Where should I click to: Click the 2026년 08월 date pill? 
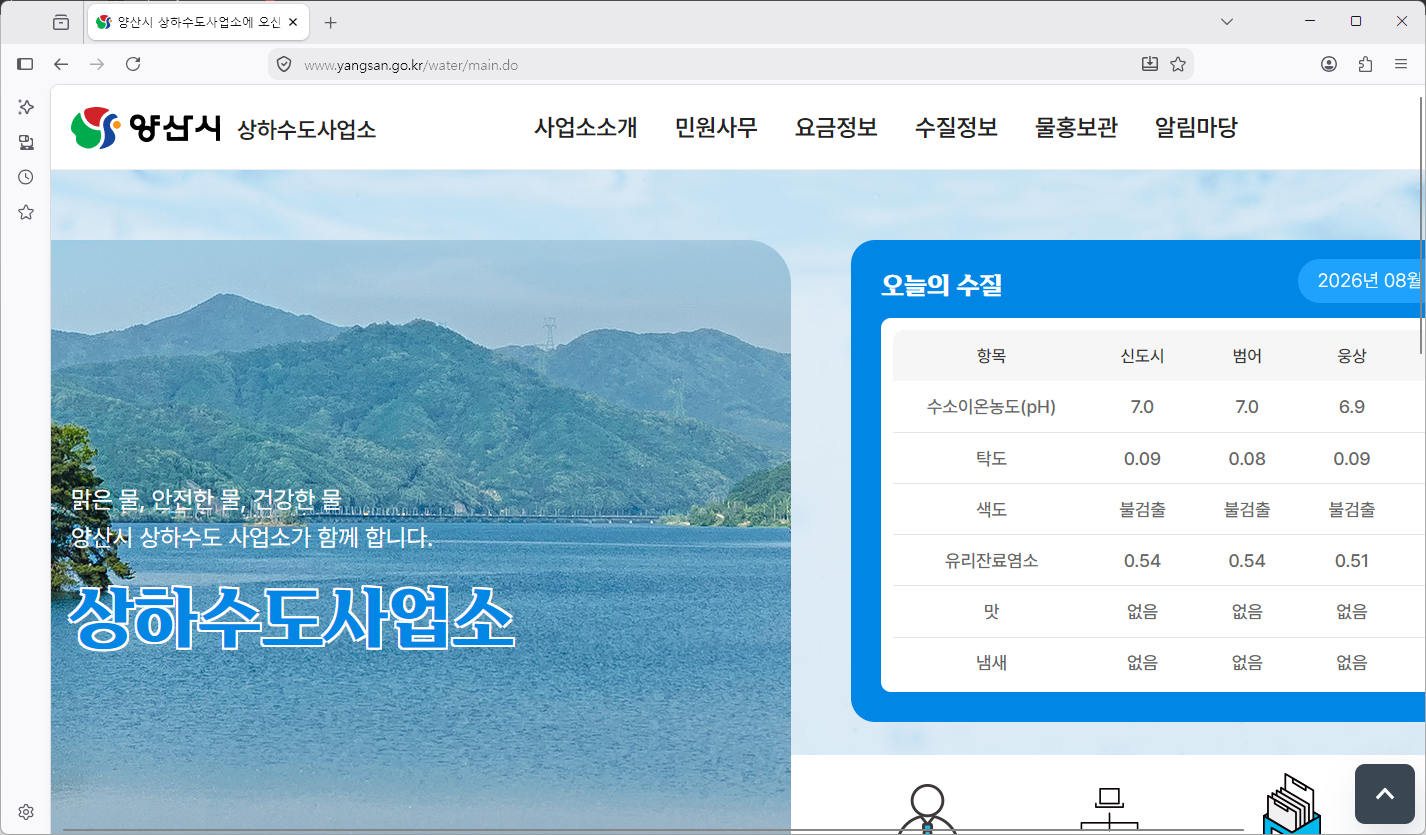pos(1361,281)
